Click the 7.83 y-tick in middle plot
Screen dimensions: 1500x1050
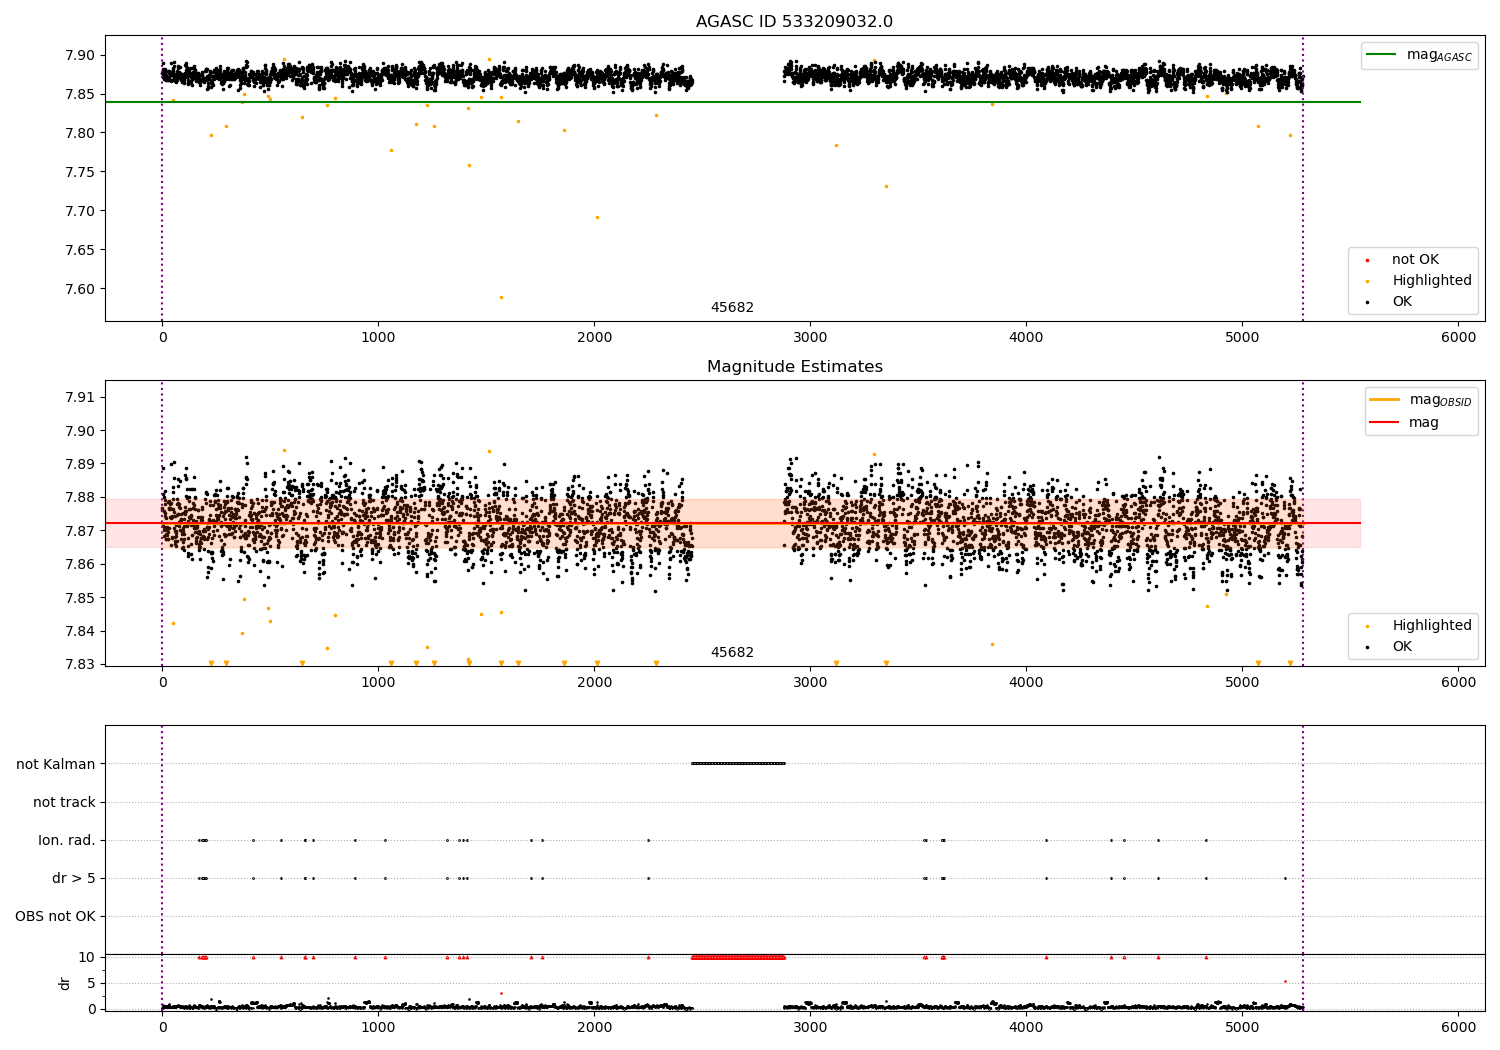[80, 664]
